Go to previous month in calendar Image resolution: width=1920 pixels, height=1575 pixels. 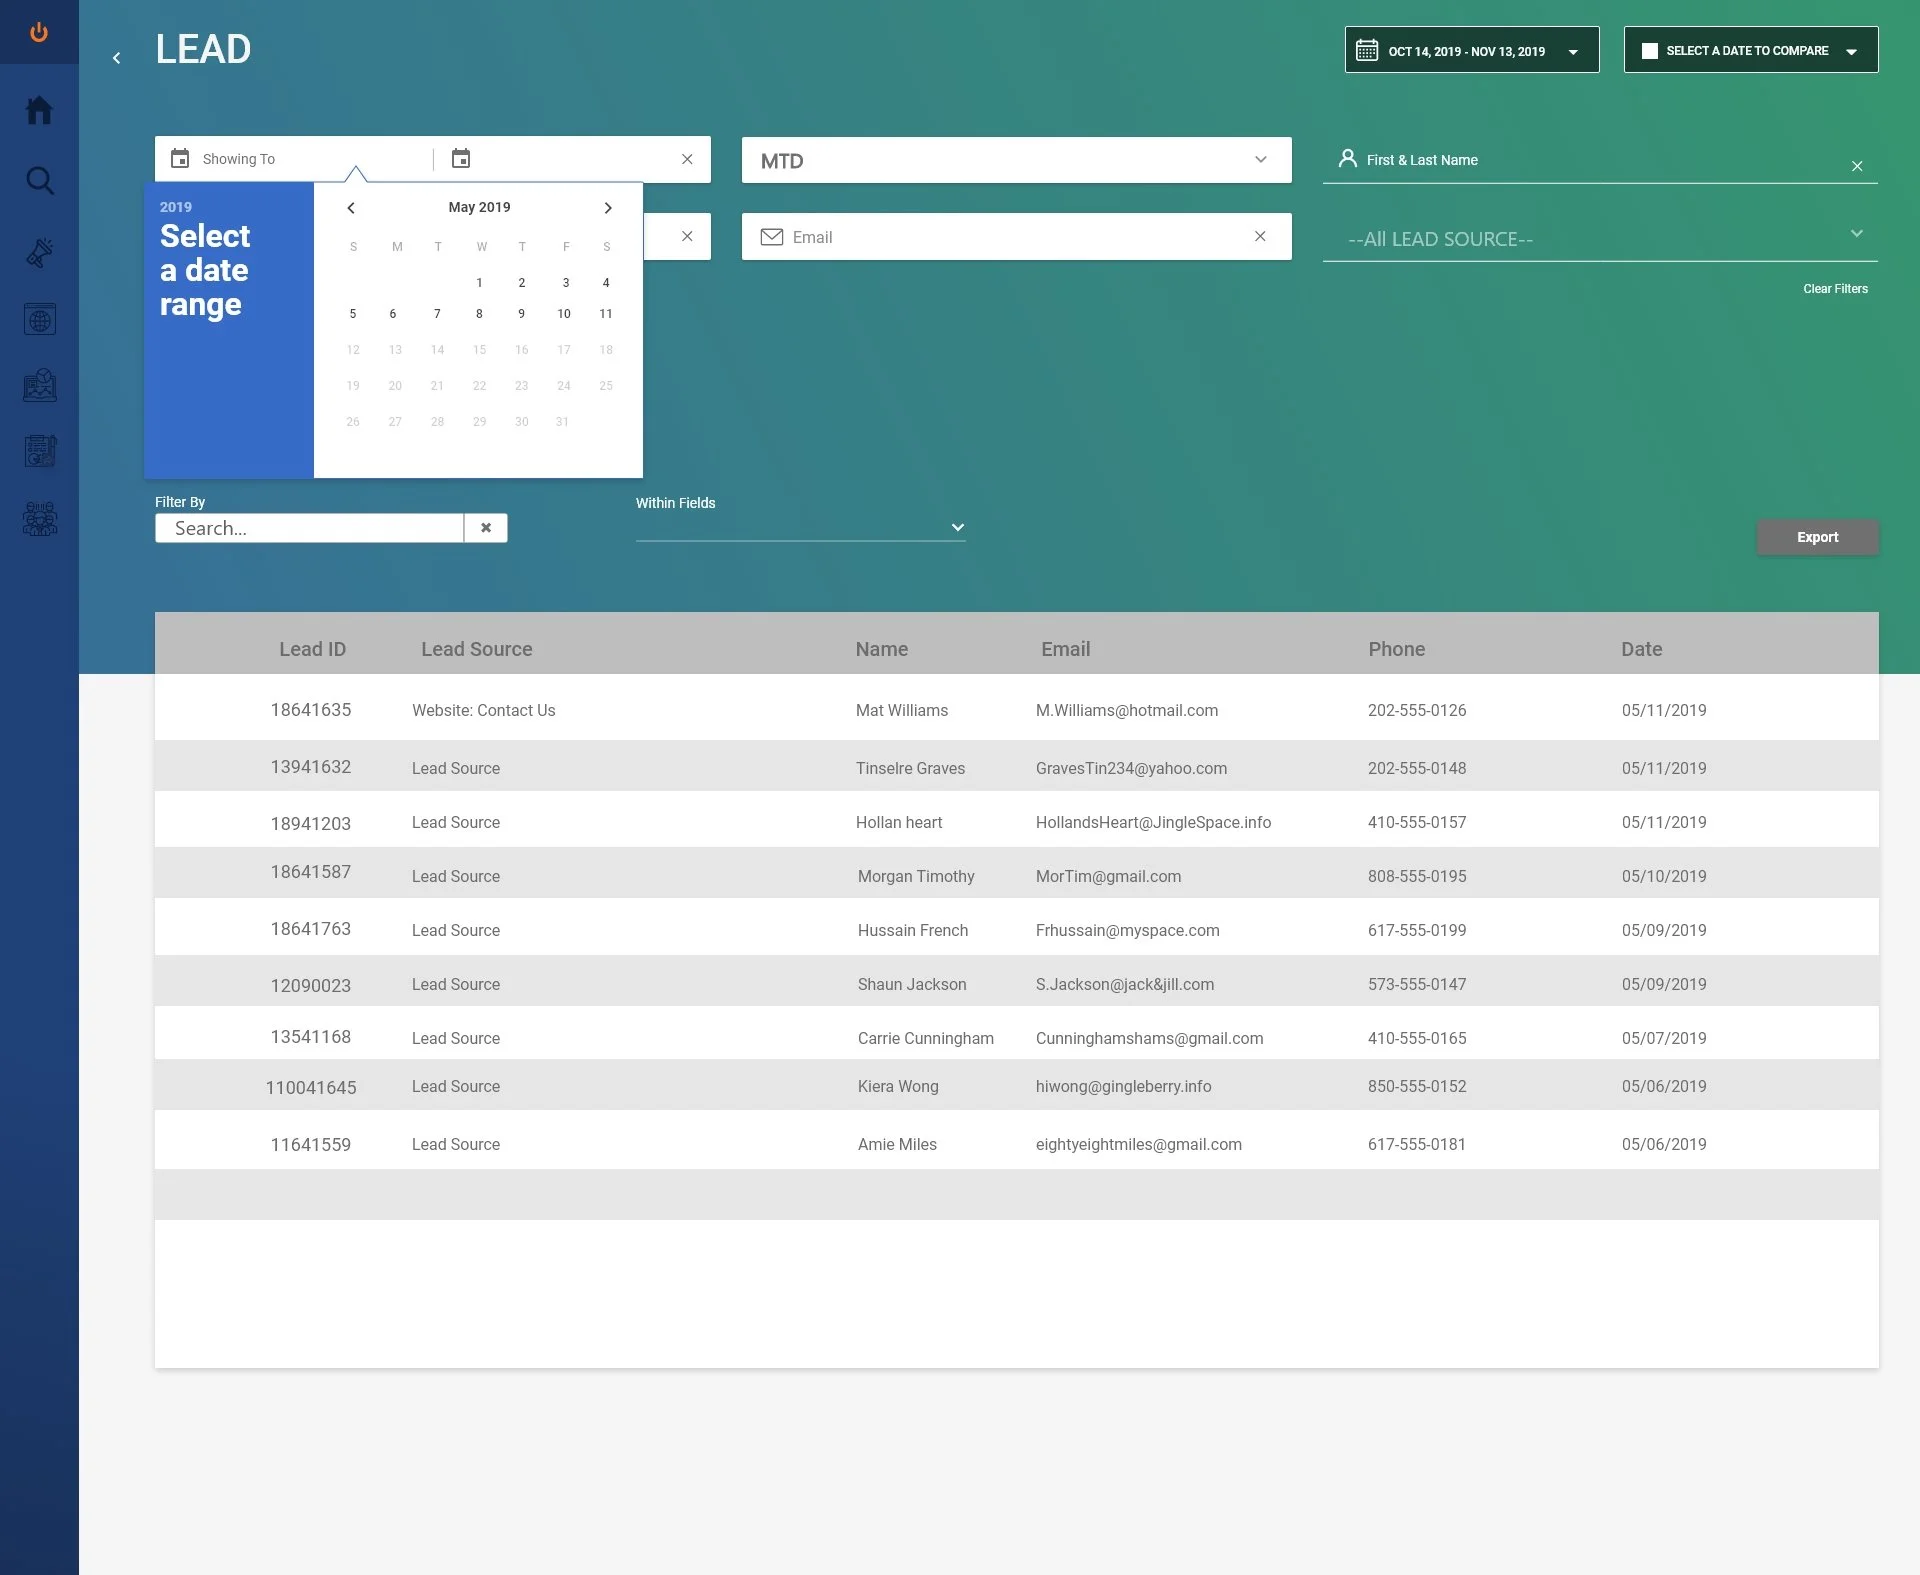pyautogui.click(x=351, y=208)
